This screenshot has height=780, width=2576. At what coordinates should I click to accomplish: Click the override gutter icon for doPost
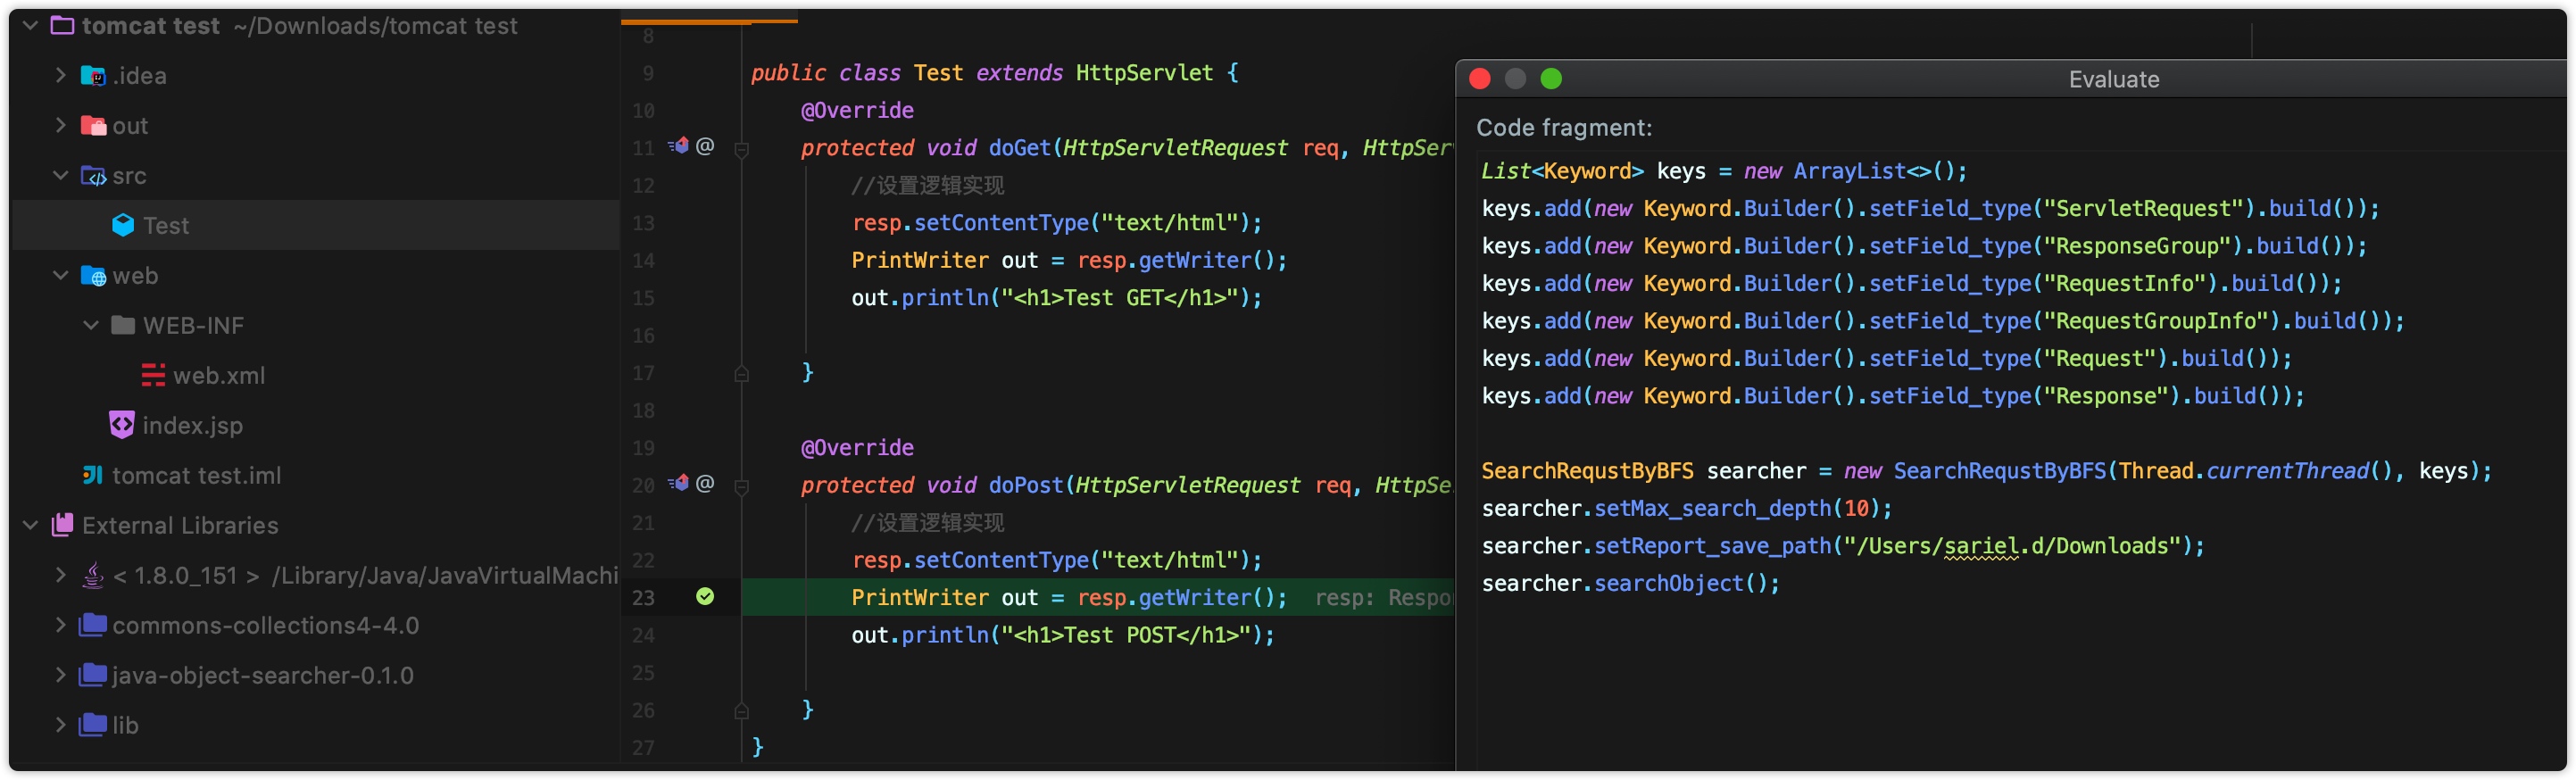pos(679,484)
